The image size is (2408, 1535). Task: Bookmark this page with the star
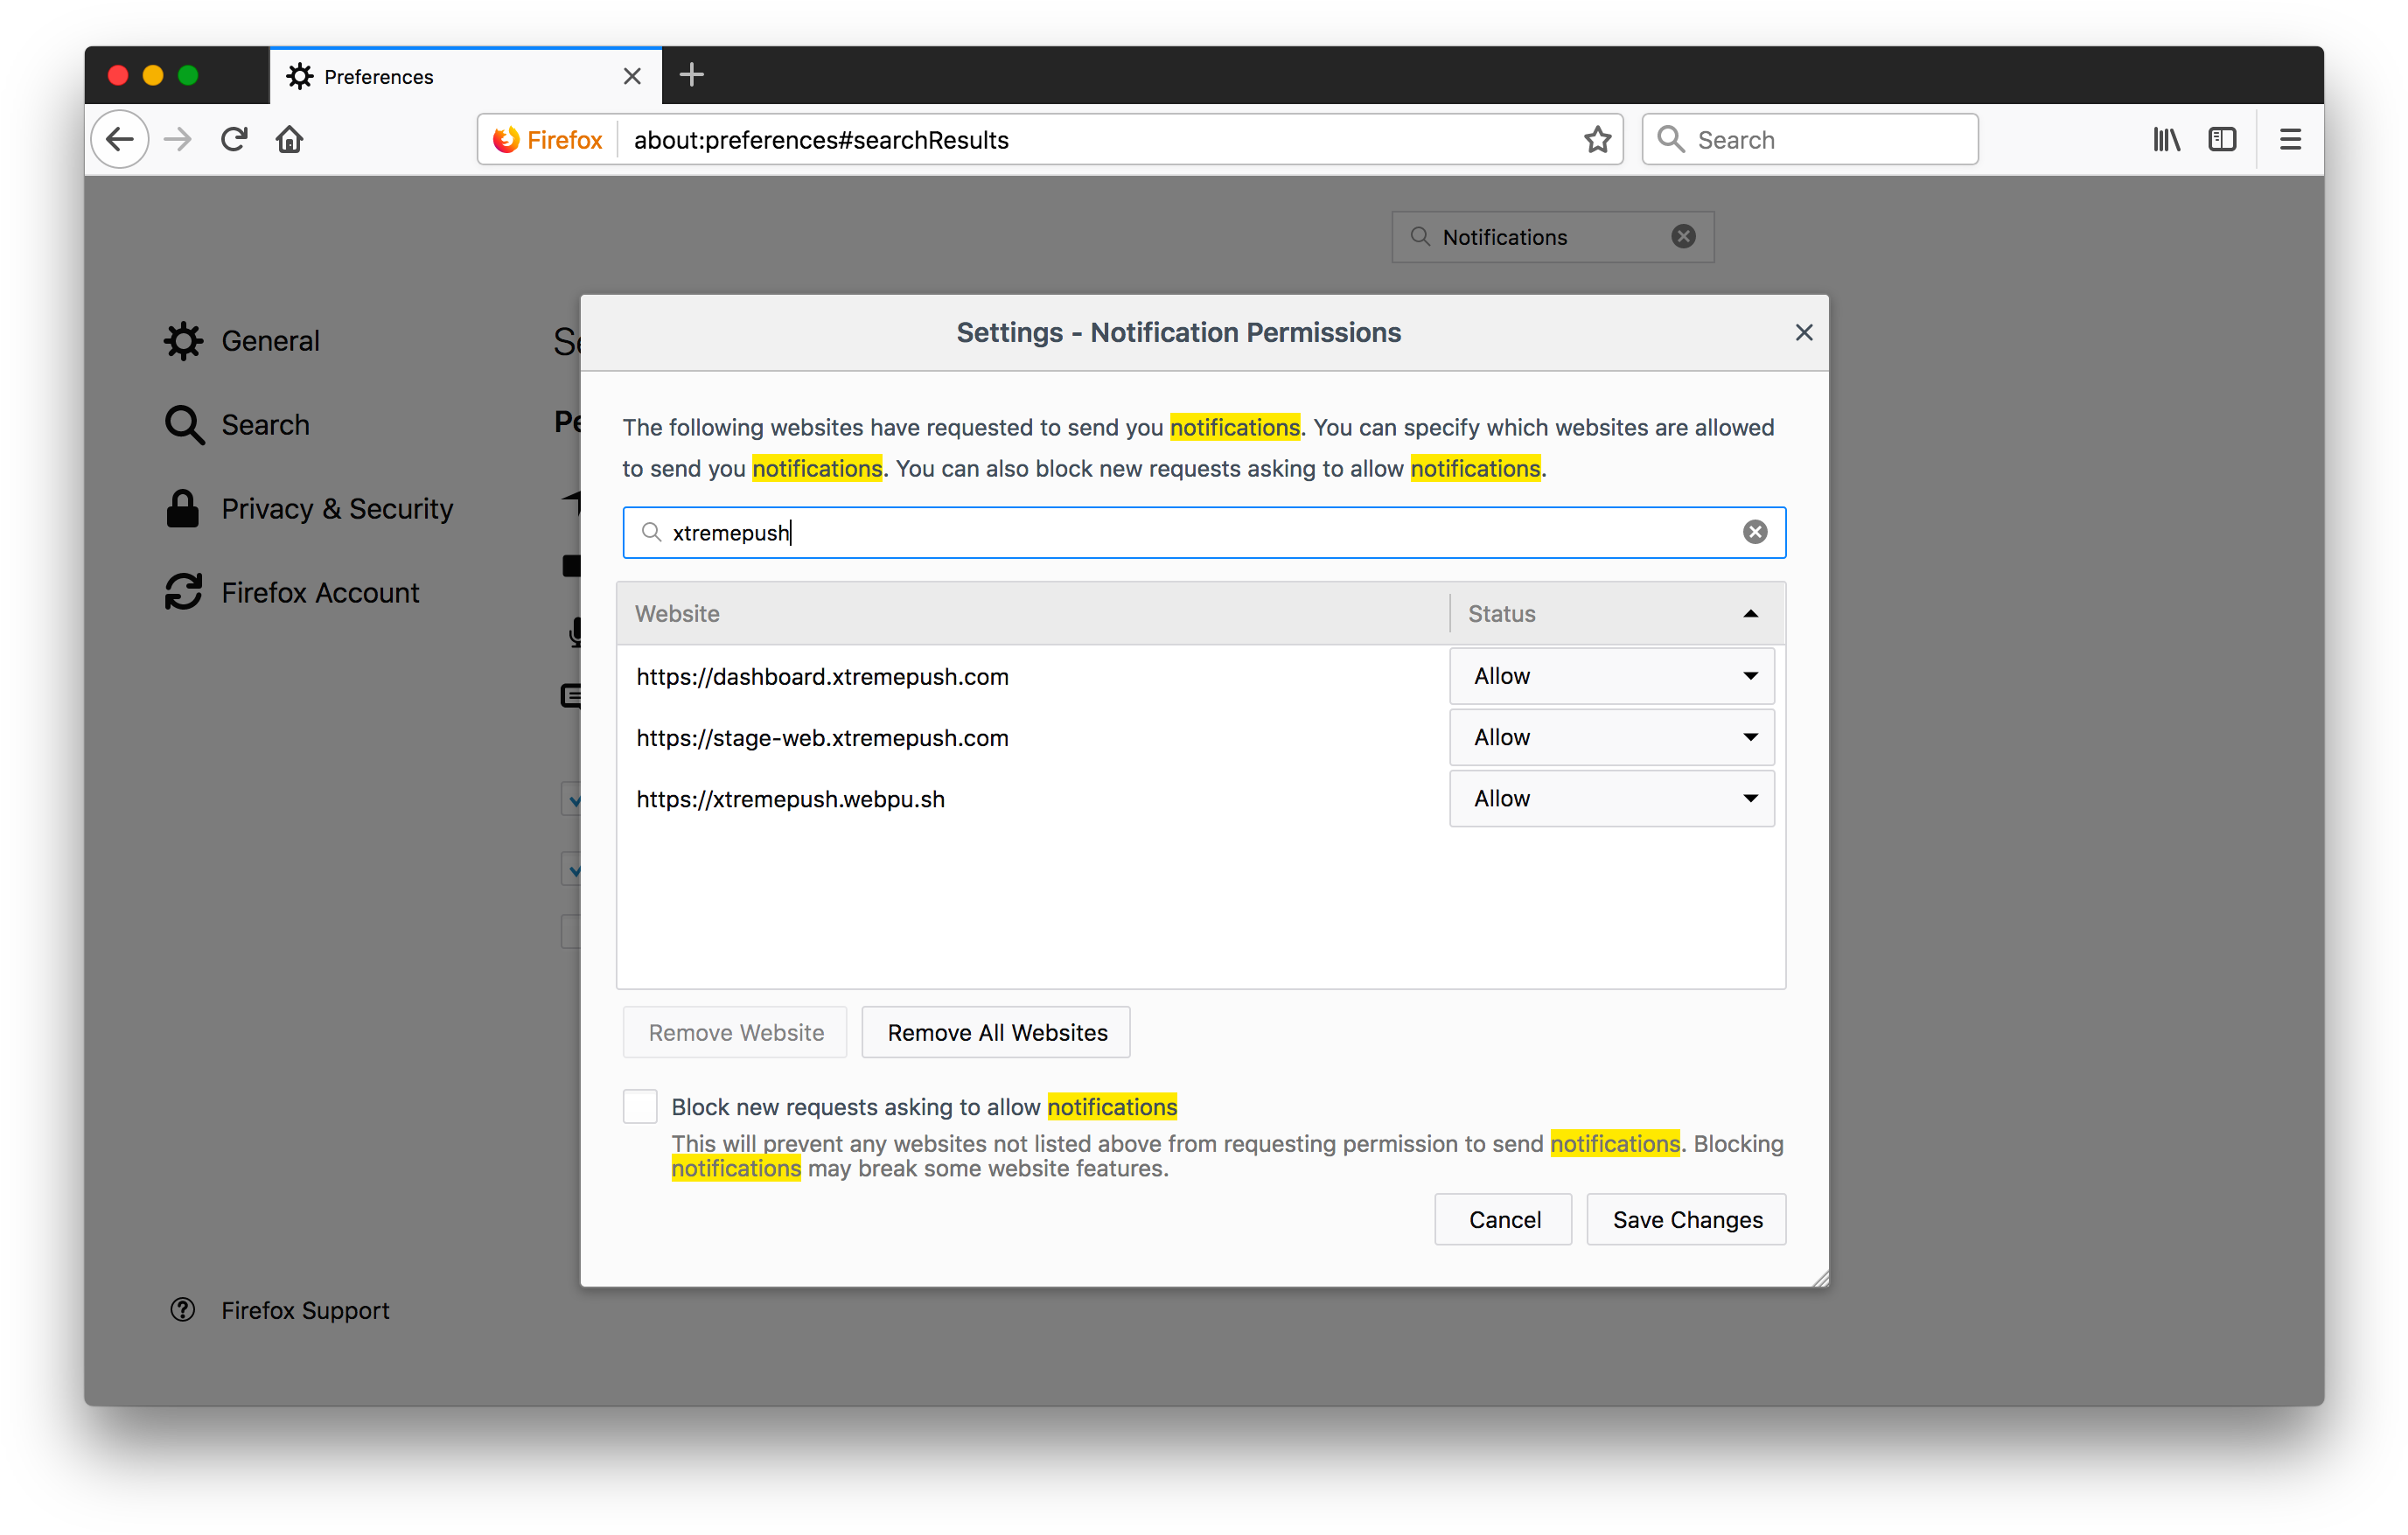click(x=1597, y=139)
